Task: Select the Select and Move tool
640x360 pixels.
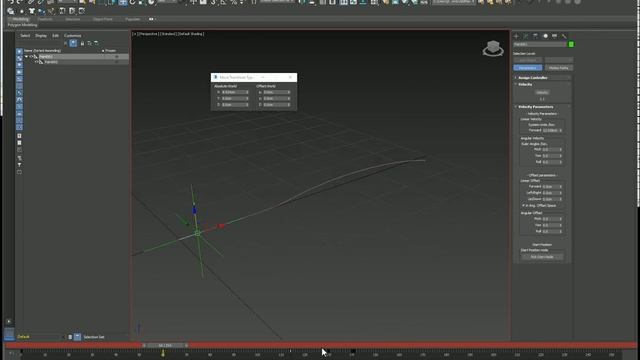Action: click(x=123, y=2)
